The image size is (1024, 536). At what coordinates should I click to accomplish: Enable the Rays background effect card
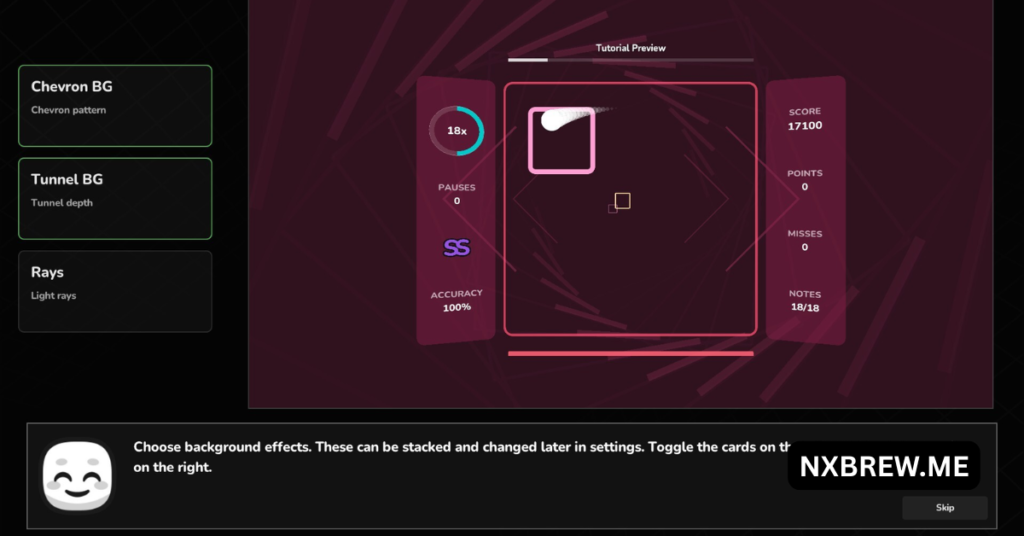point(115,291)
